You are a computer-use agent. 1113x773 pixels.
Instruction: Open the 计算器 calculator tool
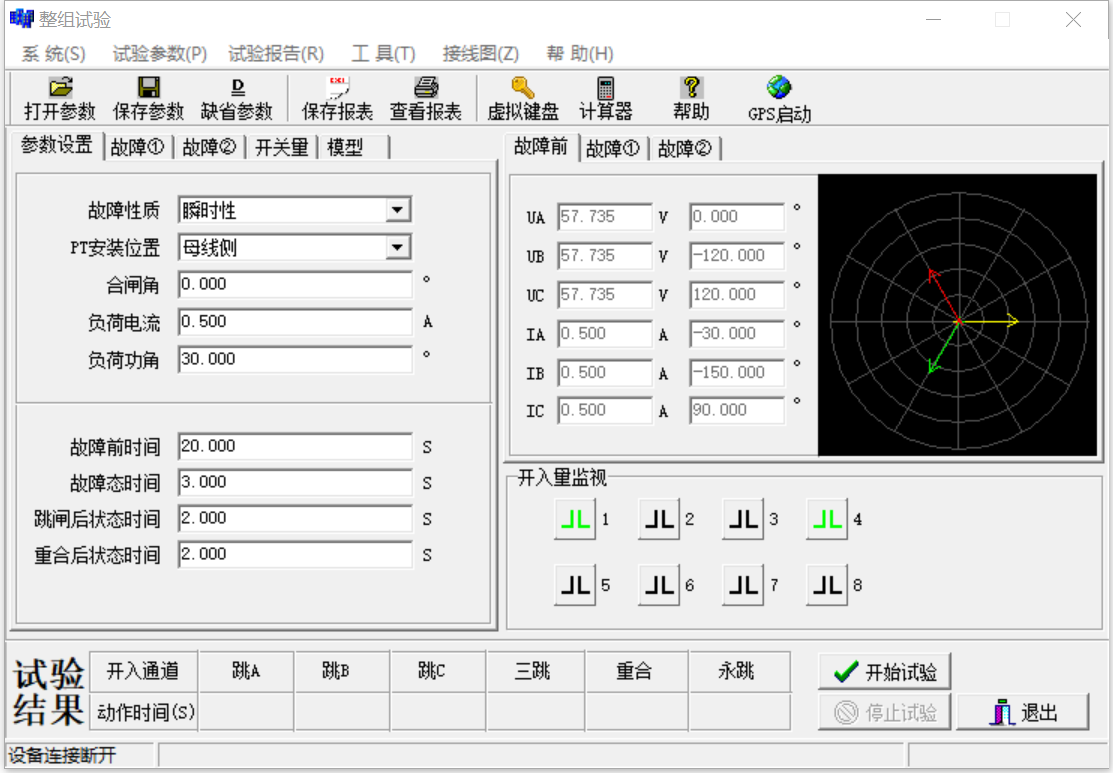(606, 88)
